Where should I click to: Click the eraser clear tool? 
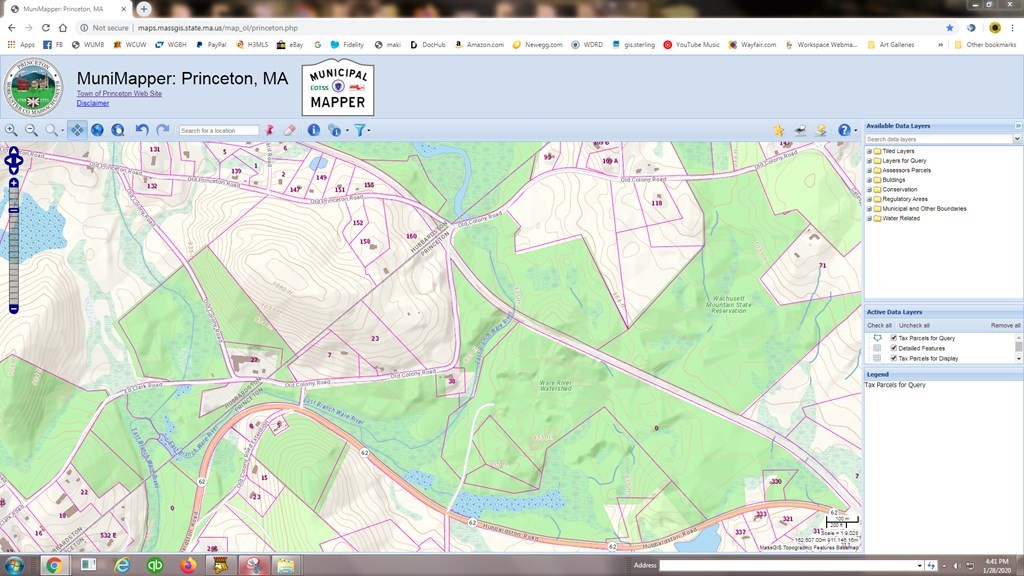pyautogui.click(x=290, y=130)
